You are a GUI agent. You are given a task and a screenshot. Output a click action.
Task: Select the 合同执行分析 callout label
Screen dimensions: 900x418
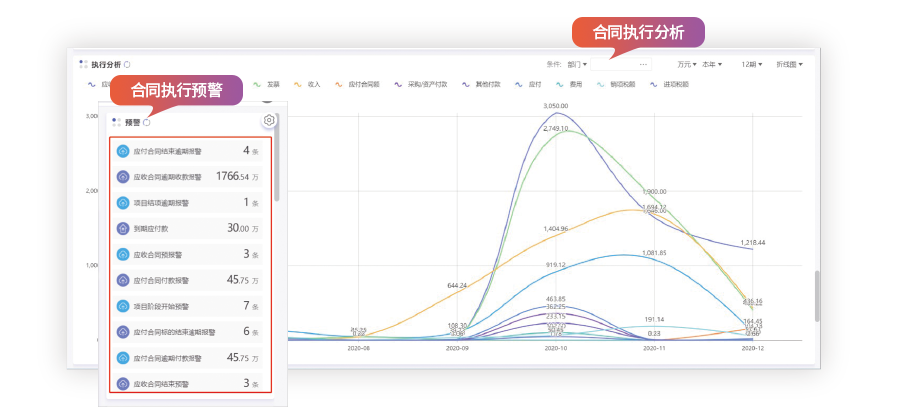(x=638, y=32)
